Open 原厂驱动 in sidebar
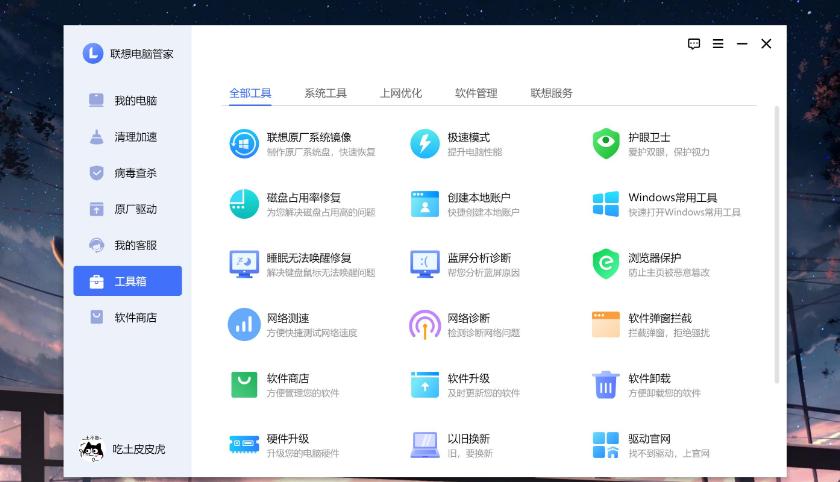 (x=128, y=209)
